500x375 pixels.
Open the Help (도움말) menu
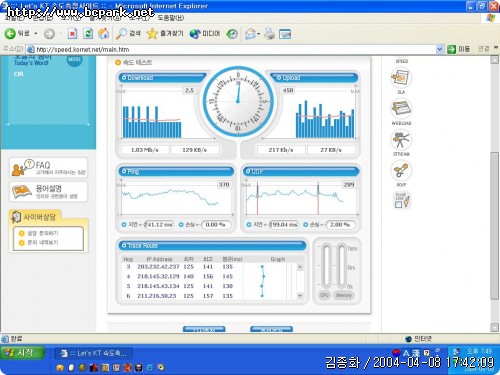pos(170,18)
